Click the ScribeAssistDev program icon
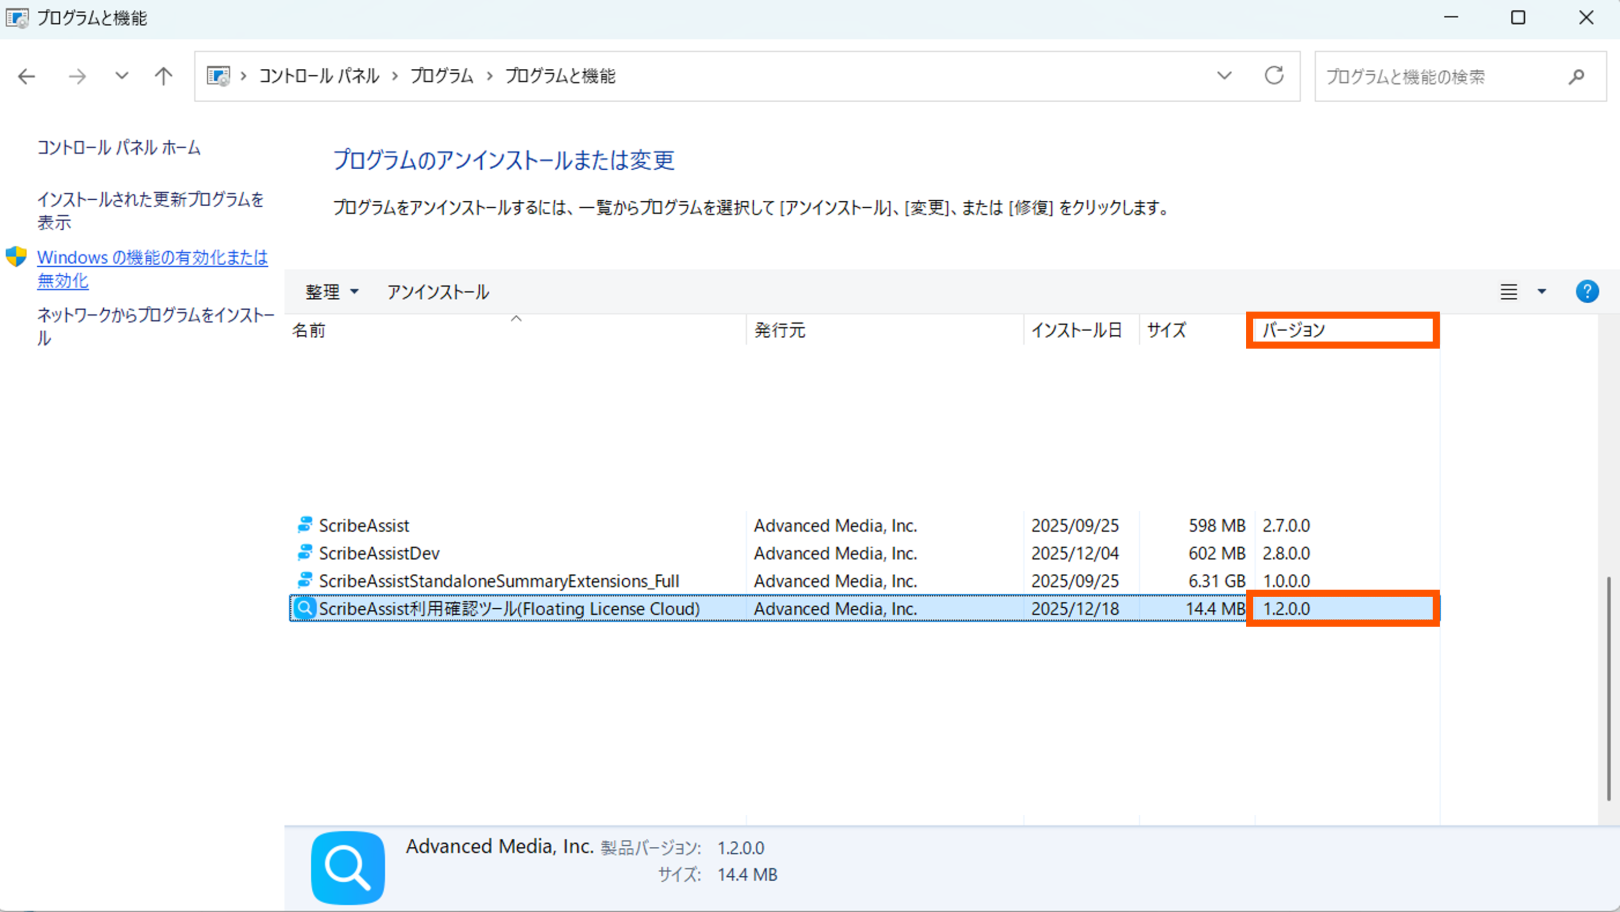This screenshot has height=912, width=1620. [305, 553]
